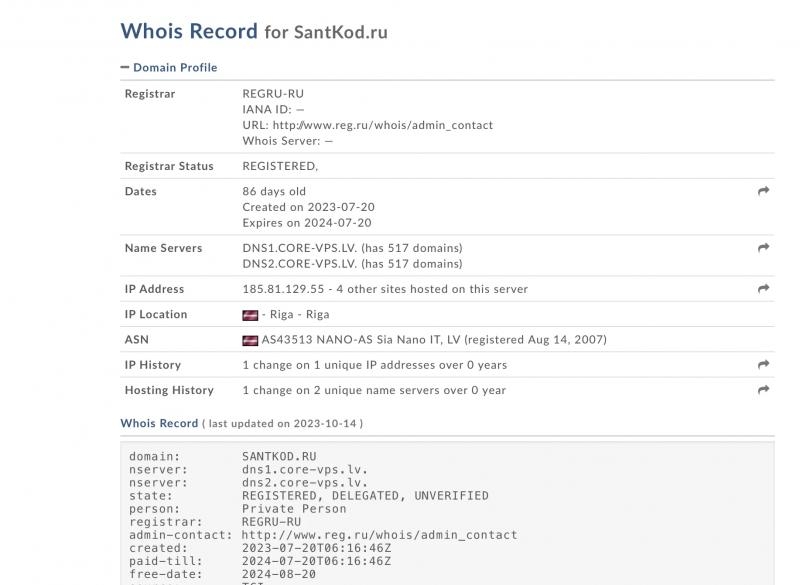800x585 pixels.
Task: Click the REGRU-RU registrar name in Domain Profile
Action: pos(273,94)
